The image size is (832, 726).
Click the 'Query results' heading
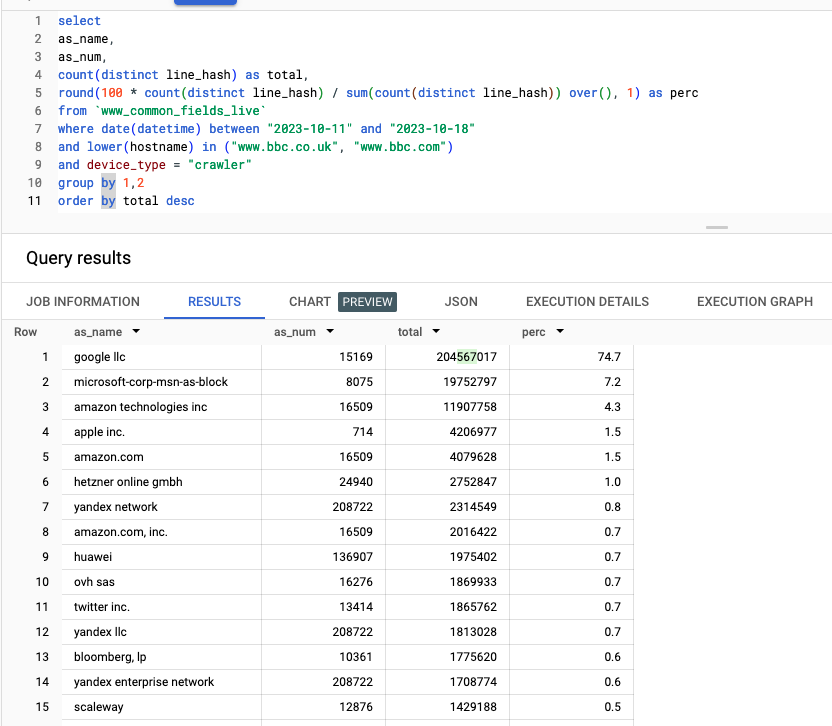79,258
